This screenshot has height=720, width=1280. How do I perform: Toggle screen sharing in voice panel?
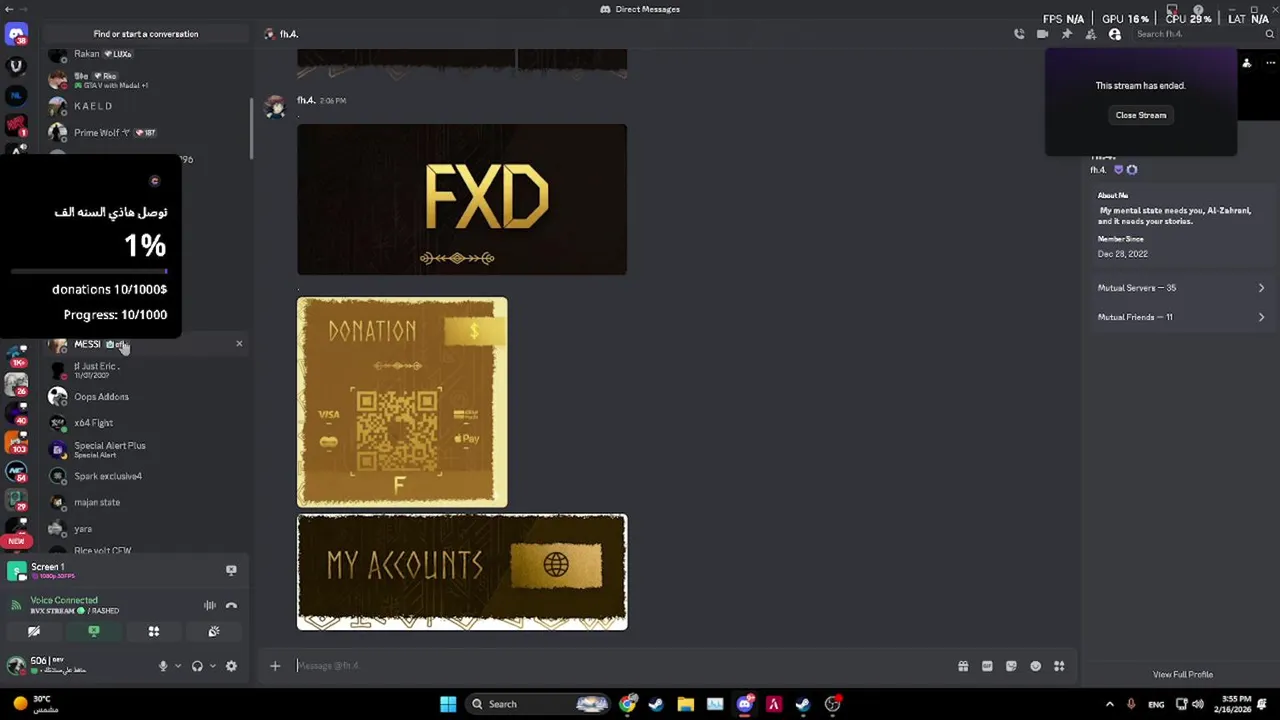coord(94,632)
